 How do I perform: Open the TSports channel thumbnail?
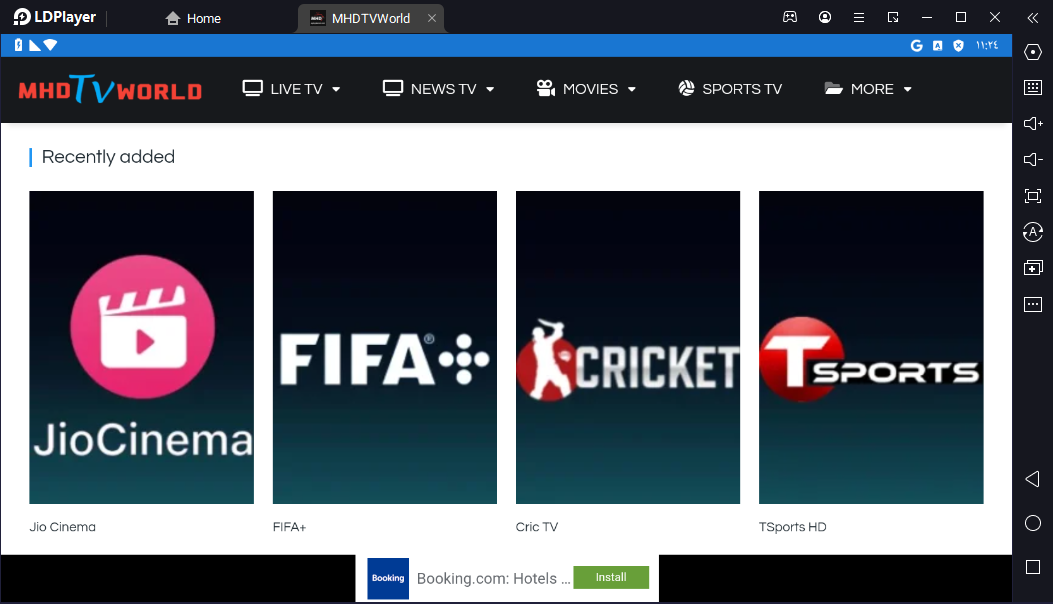[871, 347]
